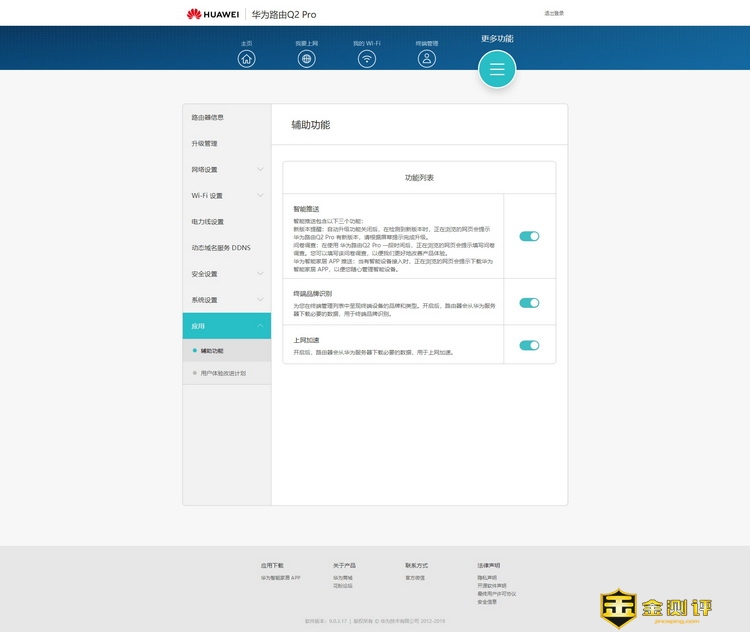Disable 终端品牌识别 switch

click(529, 303)
